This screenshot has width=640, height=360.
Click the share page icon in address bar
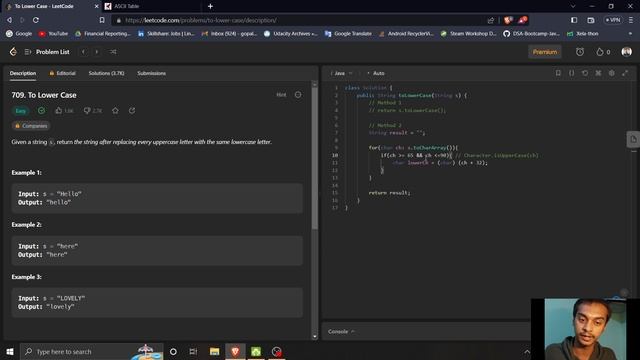click(x=491, y=20)
